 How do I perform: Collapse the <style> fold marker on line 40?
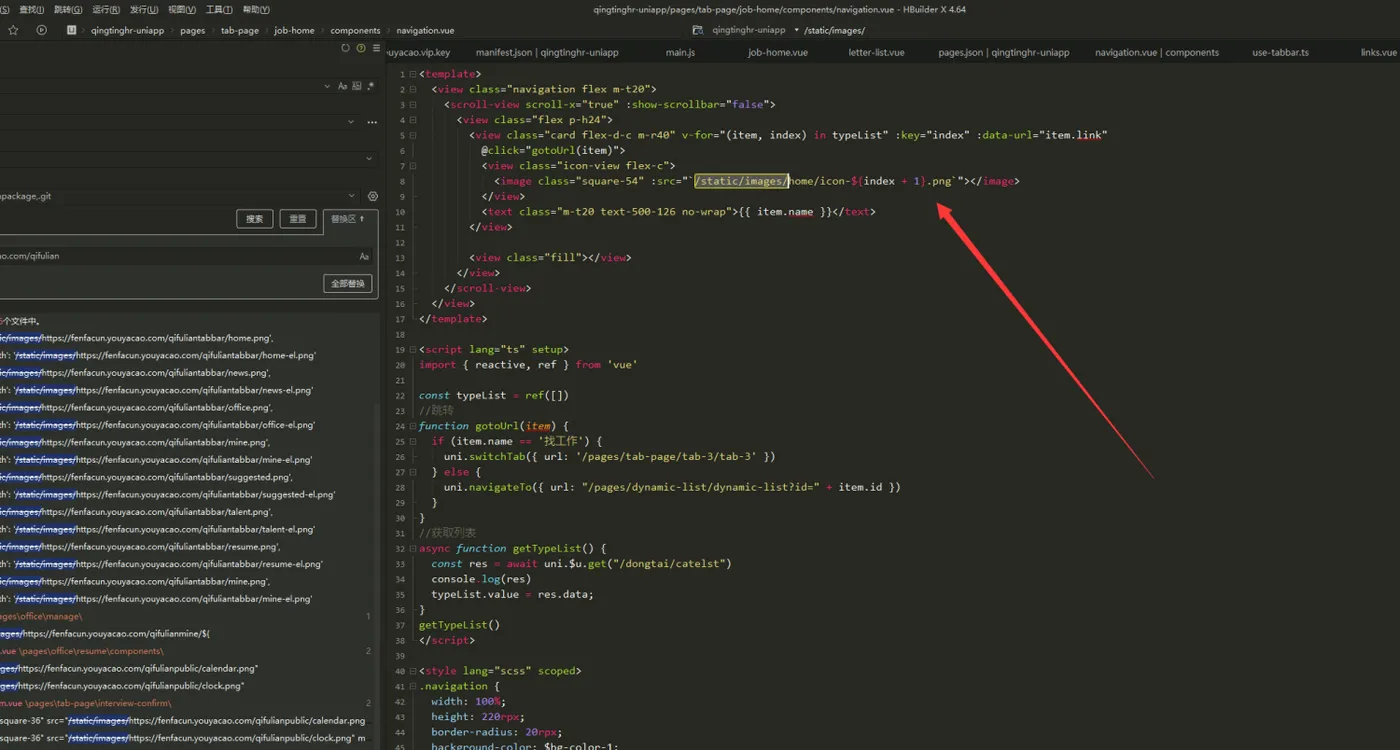414,671
